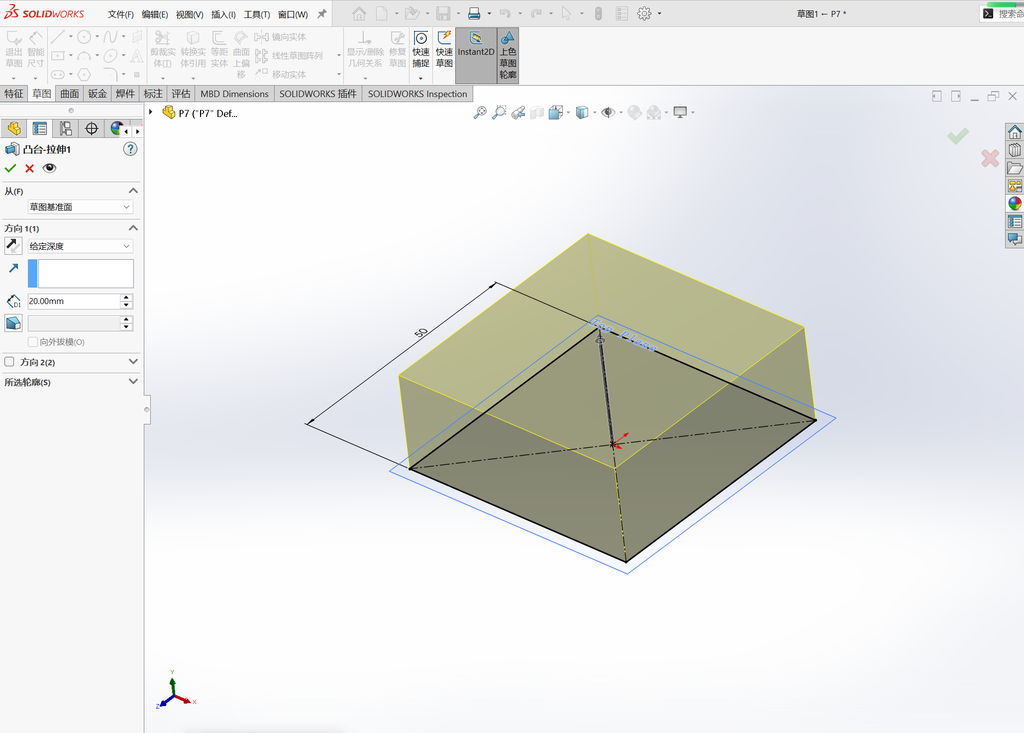Toggle the detailed preview eye icon
The width and height of the screenshot is (1024, 733).
[x=49, y=169]
